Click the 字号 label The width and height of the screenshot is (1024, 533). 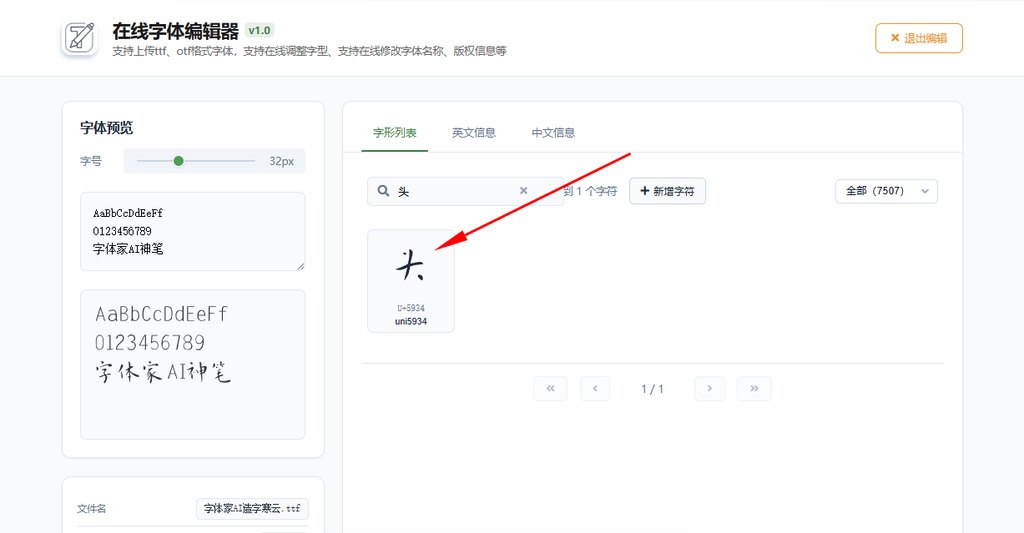pyautogui.click(x=91, y=161)
